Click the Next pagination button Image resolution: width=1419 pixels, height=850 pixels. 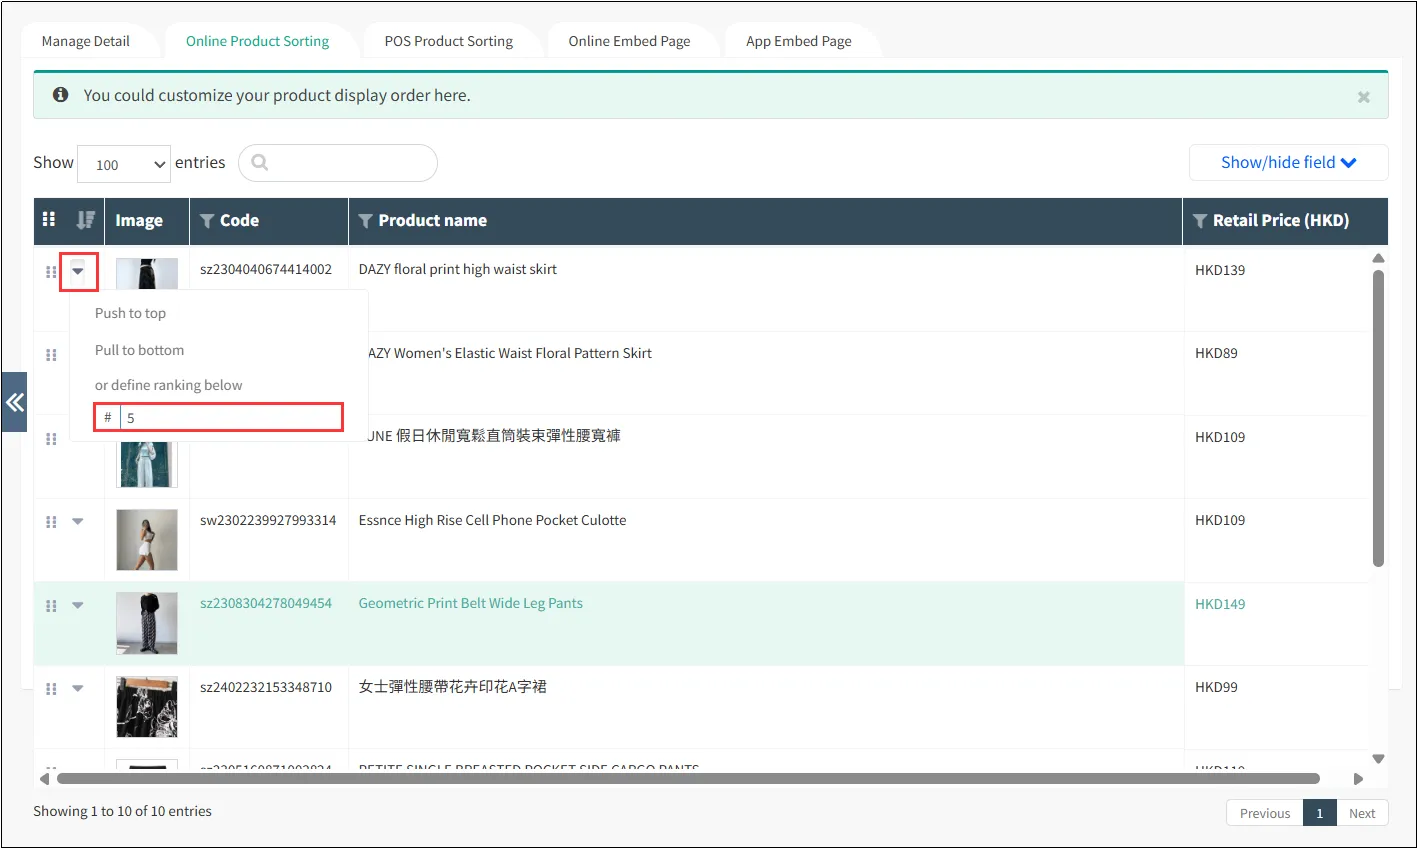tap(1361, 813)
